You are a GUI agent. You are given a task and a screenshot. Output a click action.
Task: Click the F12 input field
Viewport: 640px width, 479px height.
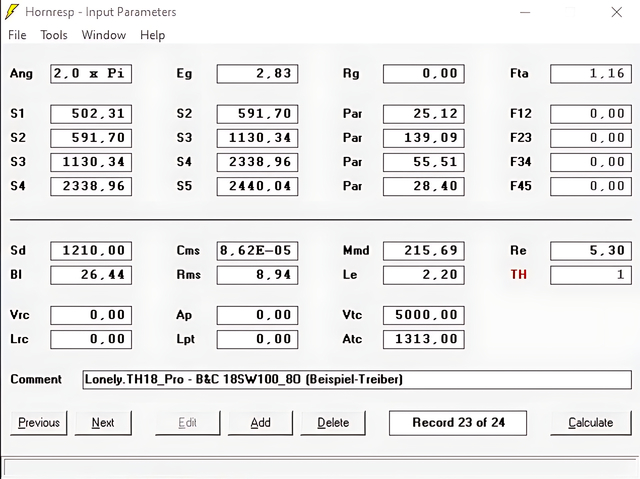pos(591,114)
